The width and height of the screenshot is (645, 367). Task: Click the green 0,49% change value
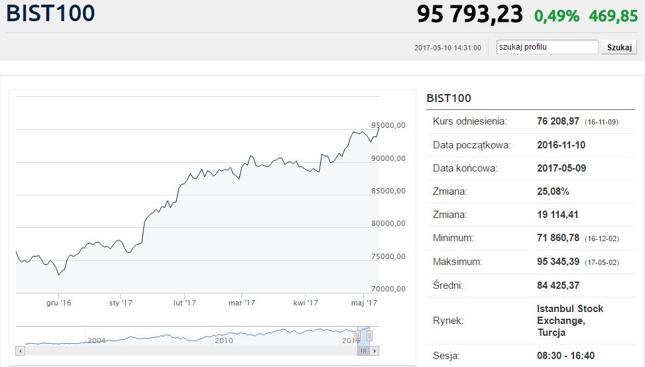(x=557, y=16)
